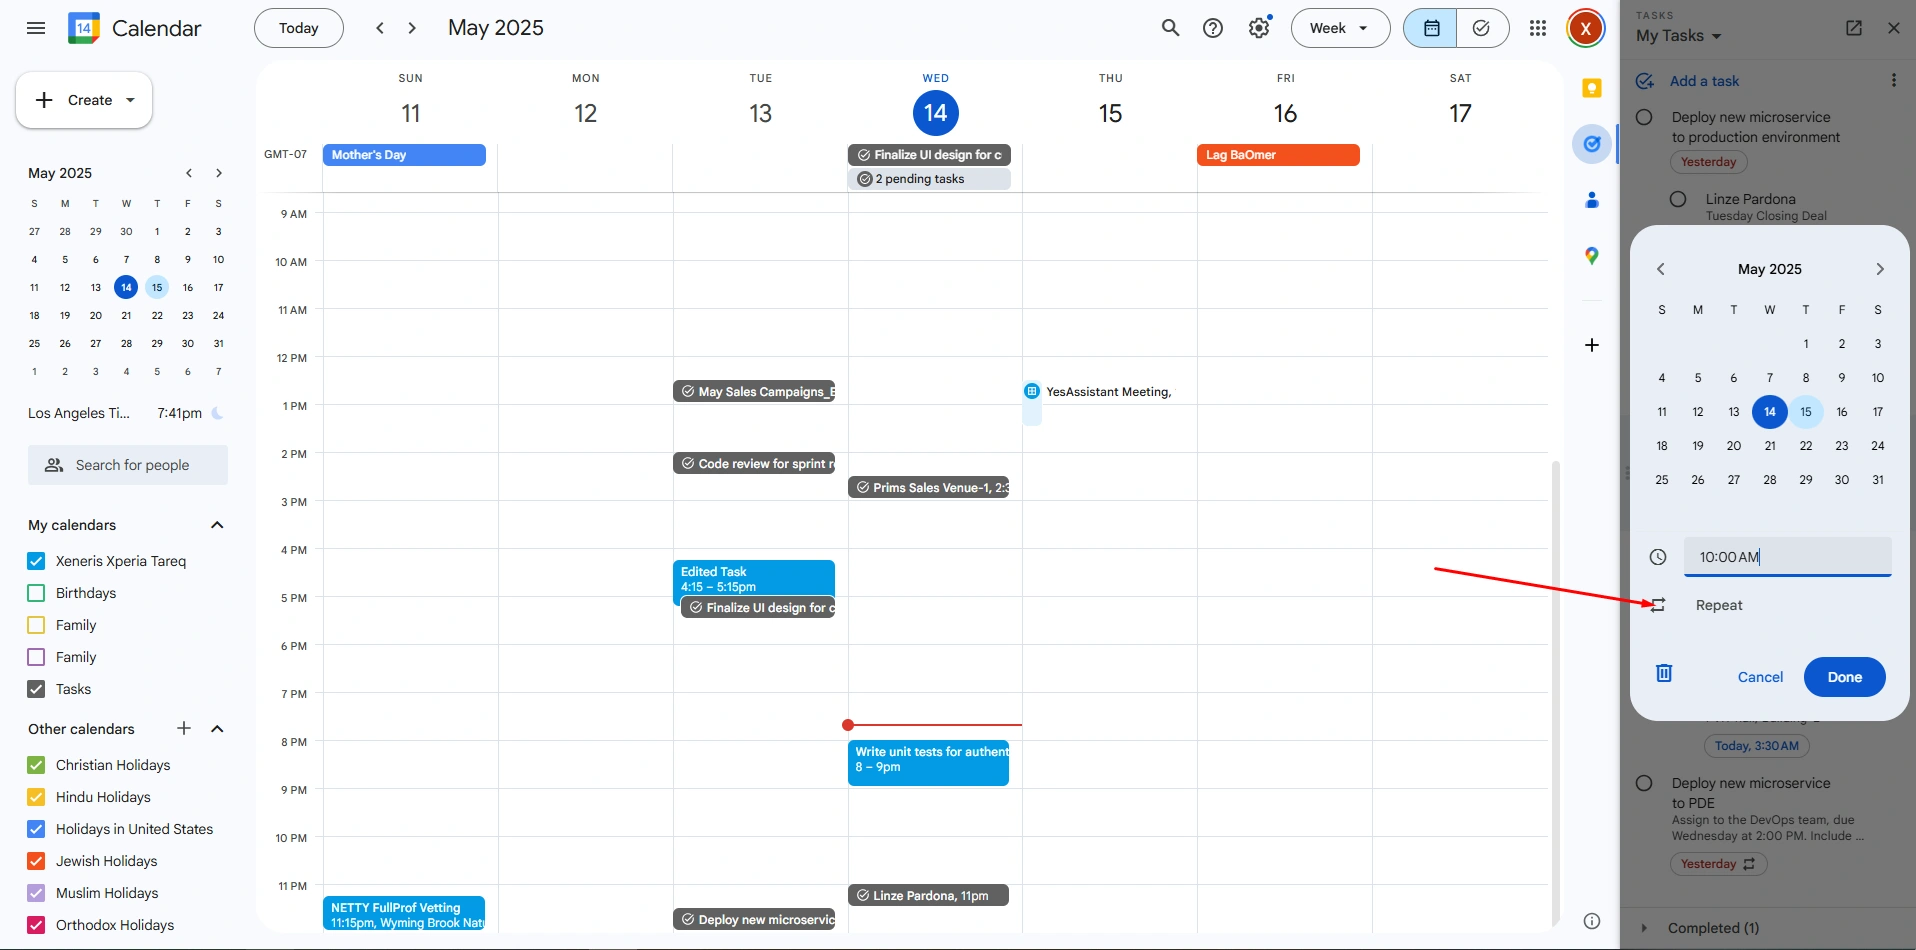The height and width of the screenshot is (950, 1916).
Task: Click the Repeat icon in task editor
Action: click(x=1658, y=605)
